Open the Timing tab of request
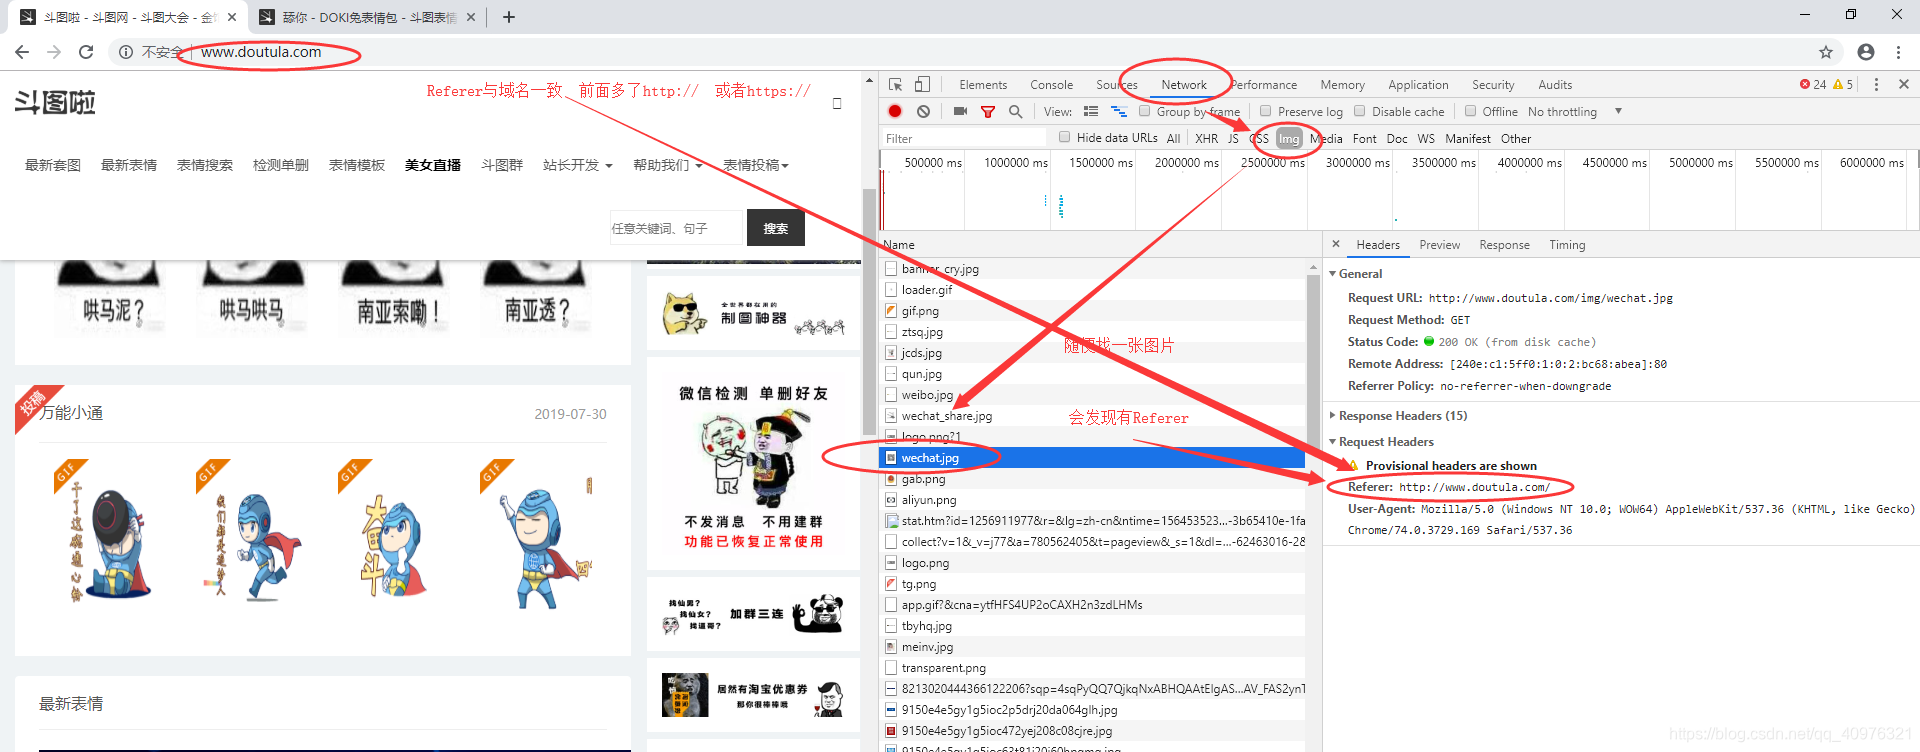 [1567, 244]
